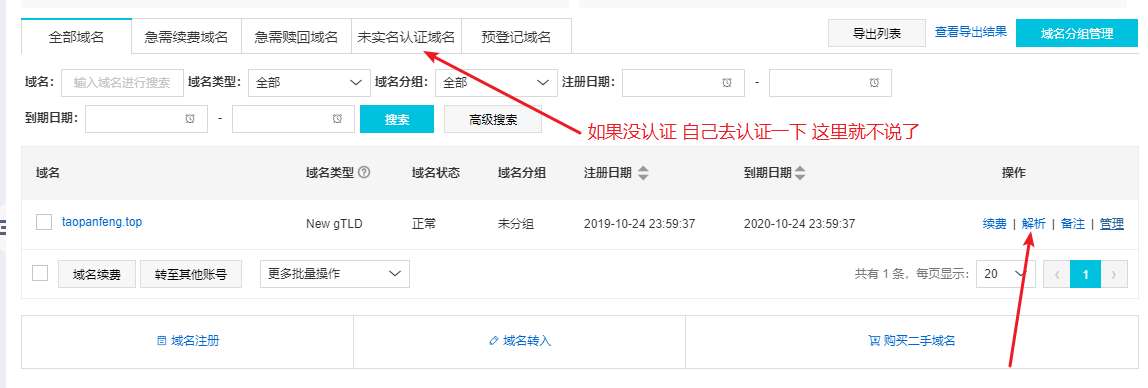Open calendar icon in 注册日期 start field

pos(727,83)
